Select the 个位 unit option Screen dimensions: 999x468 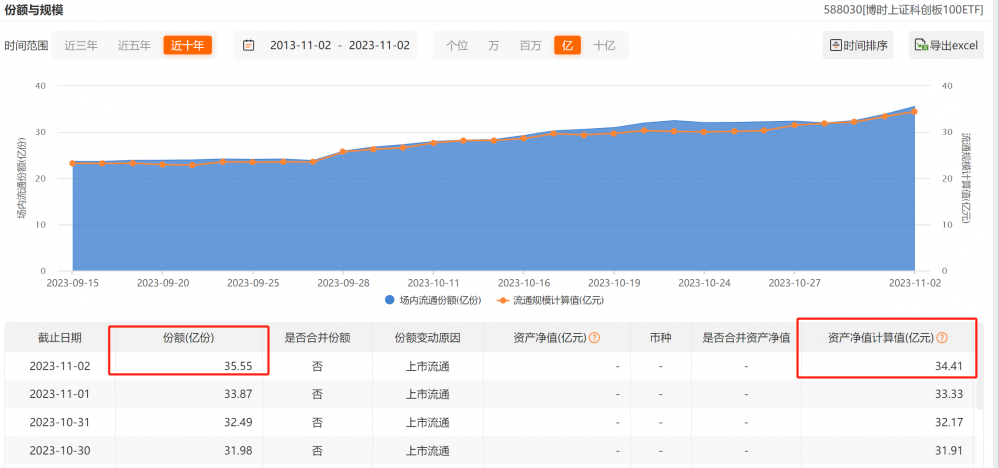[456, 45]
